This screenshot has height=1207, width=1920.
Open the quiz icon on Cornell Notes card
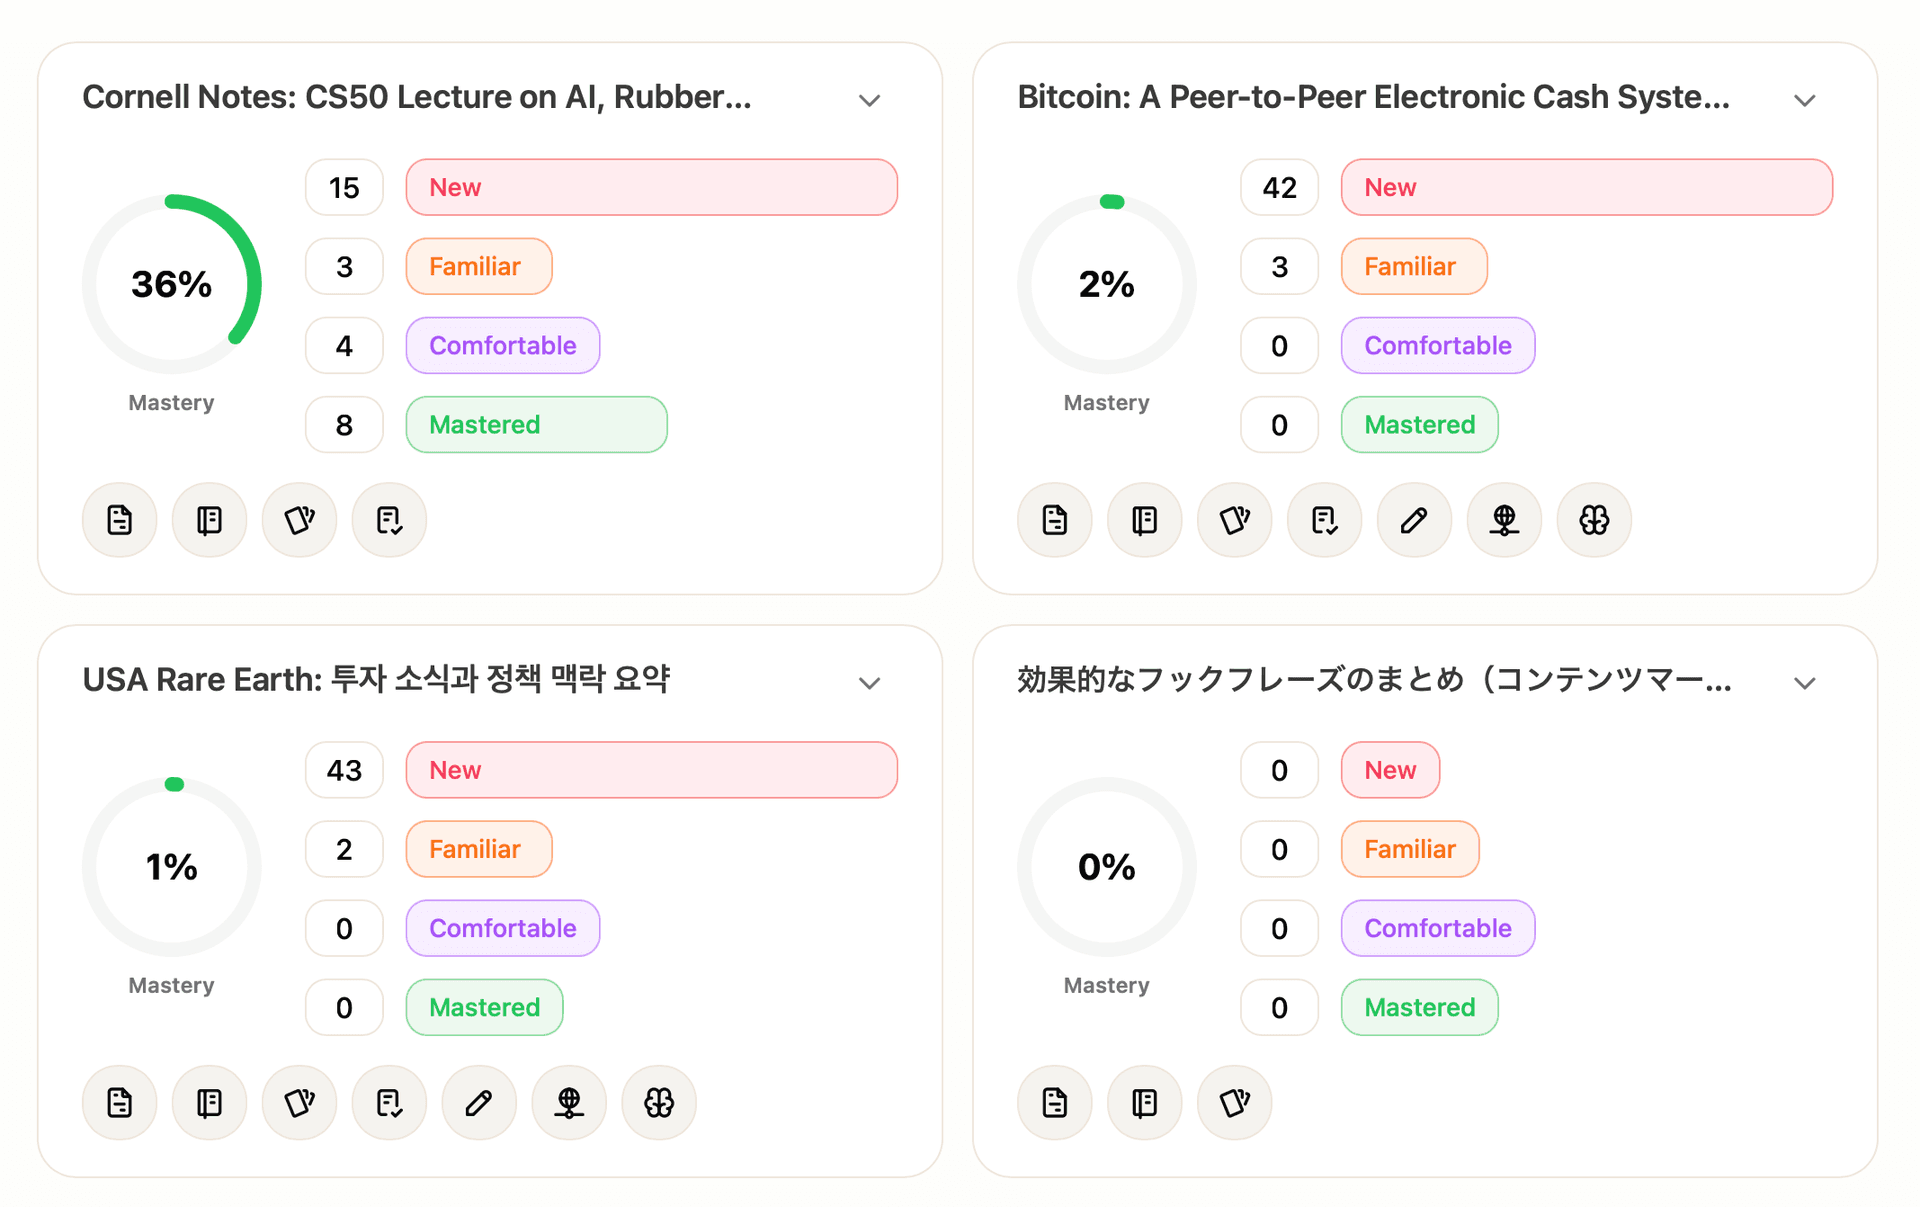tap(389, 520)
